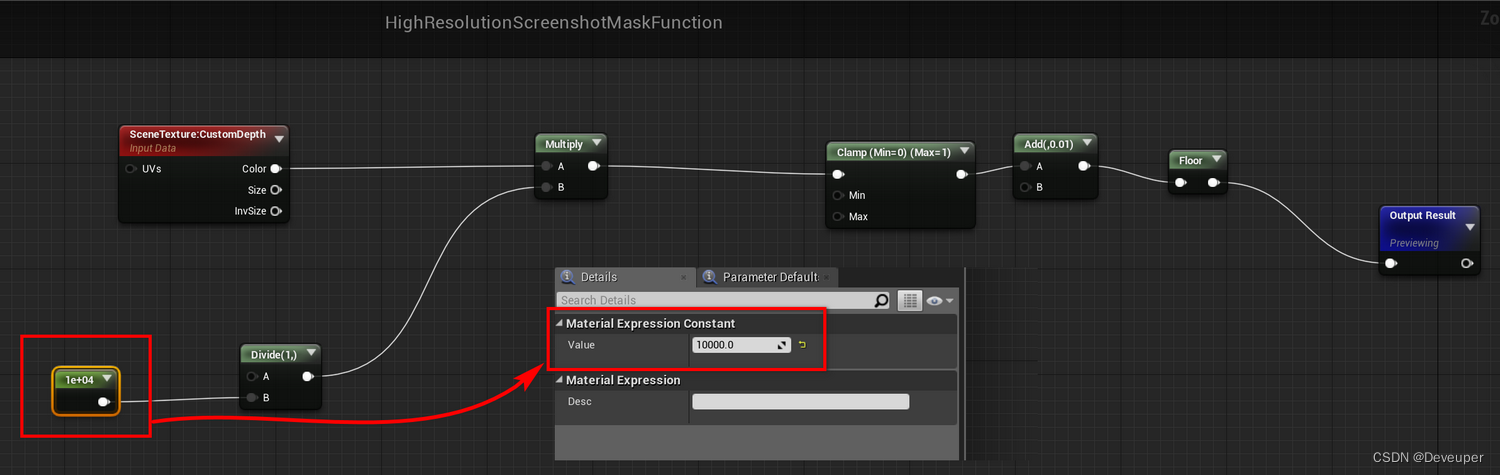
Task: Collapse the Clamp (Min=0) (Max=1) node
Action: pos(965,152)
